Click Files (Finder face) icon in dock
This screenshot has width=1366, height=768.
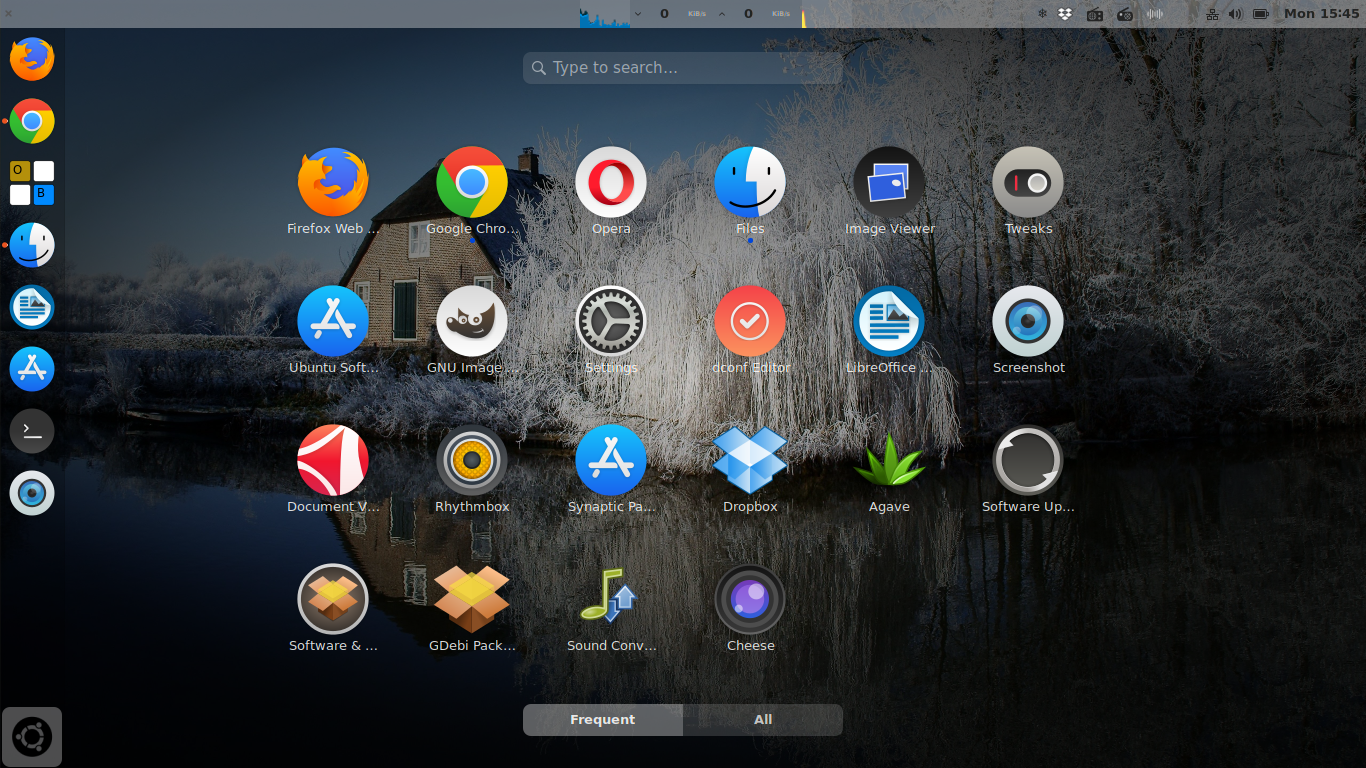coord(32,245)
